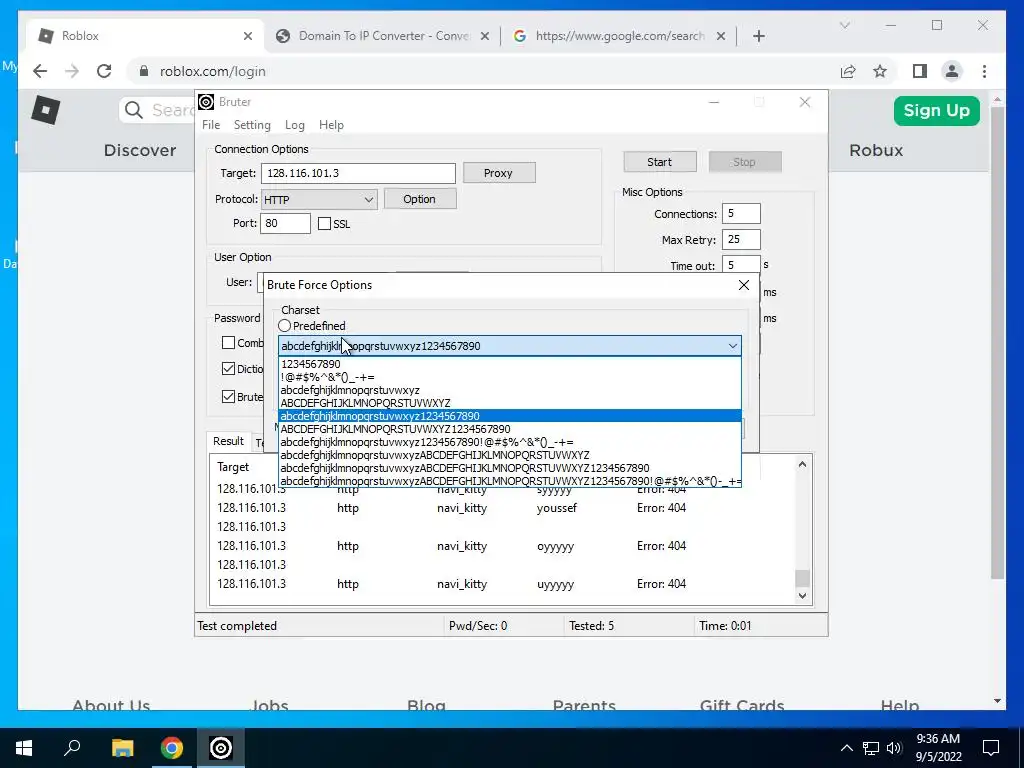Show hidden system tray icons
Screen dimensions: 1024x768
coord(846,748)
